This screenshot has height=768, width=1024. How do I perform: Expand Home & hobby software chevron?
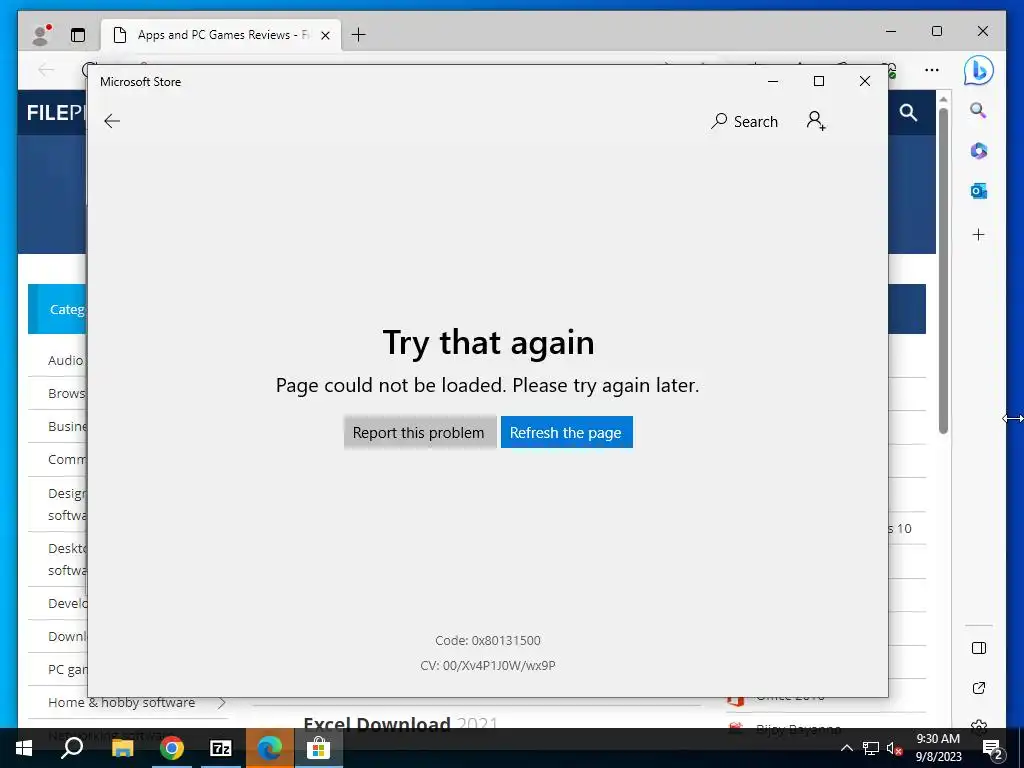[x=221, y=703]
